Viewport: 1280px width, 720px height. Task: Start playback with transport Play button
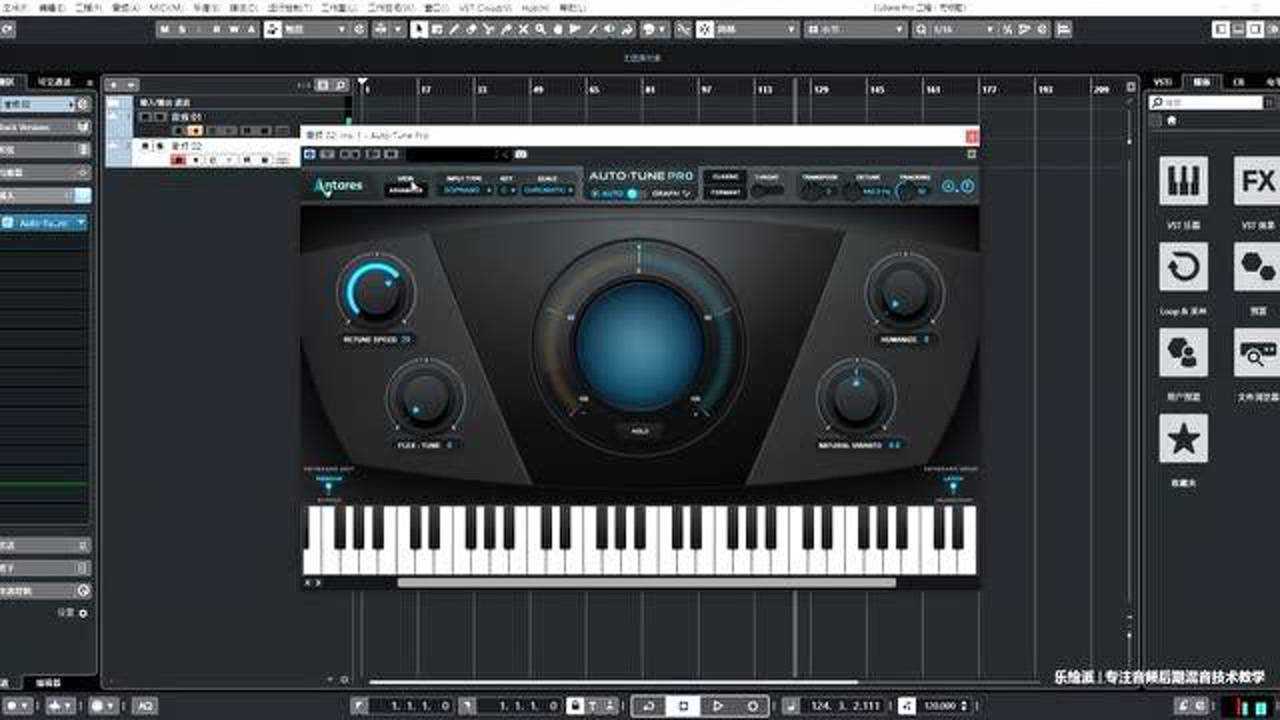(718, 706)
